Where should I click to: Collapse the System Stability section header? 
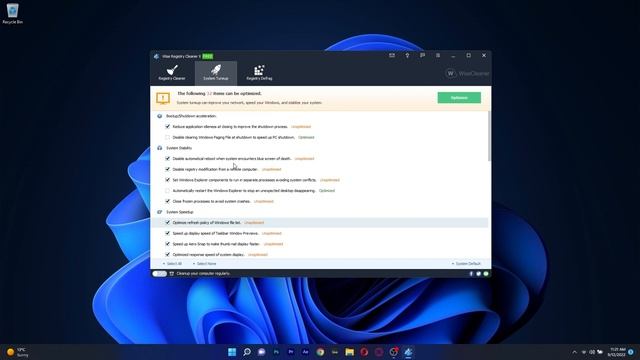[x=160, y=148]
